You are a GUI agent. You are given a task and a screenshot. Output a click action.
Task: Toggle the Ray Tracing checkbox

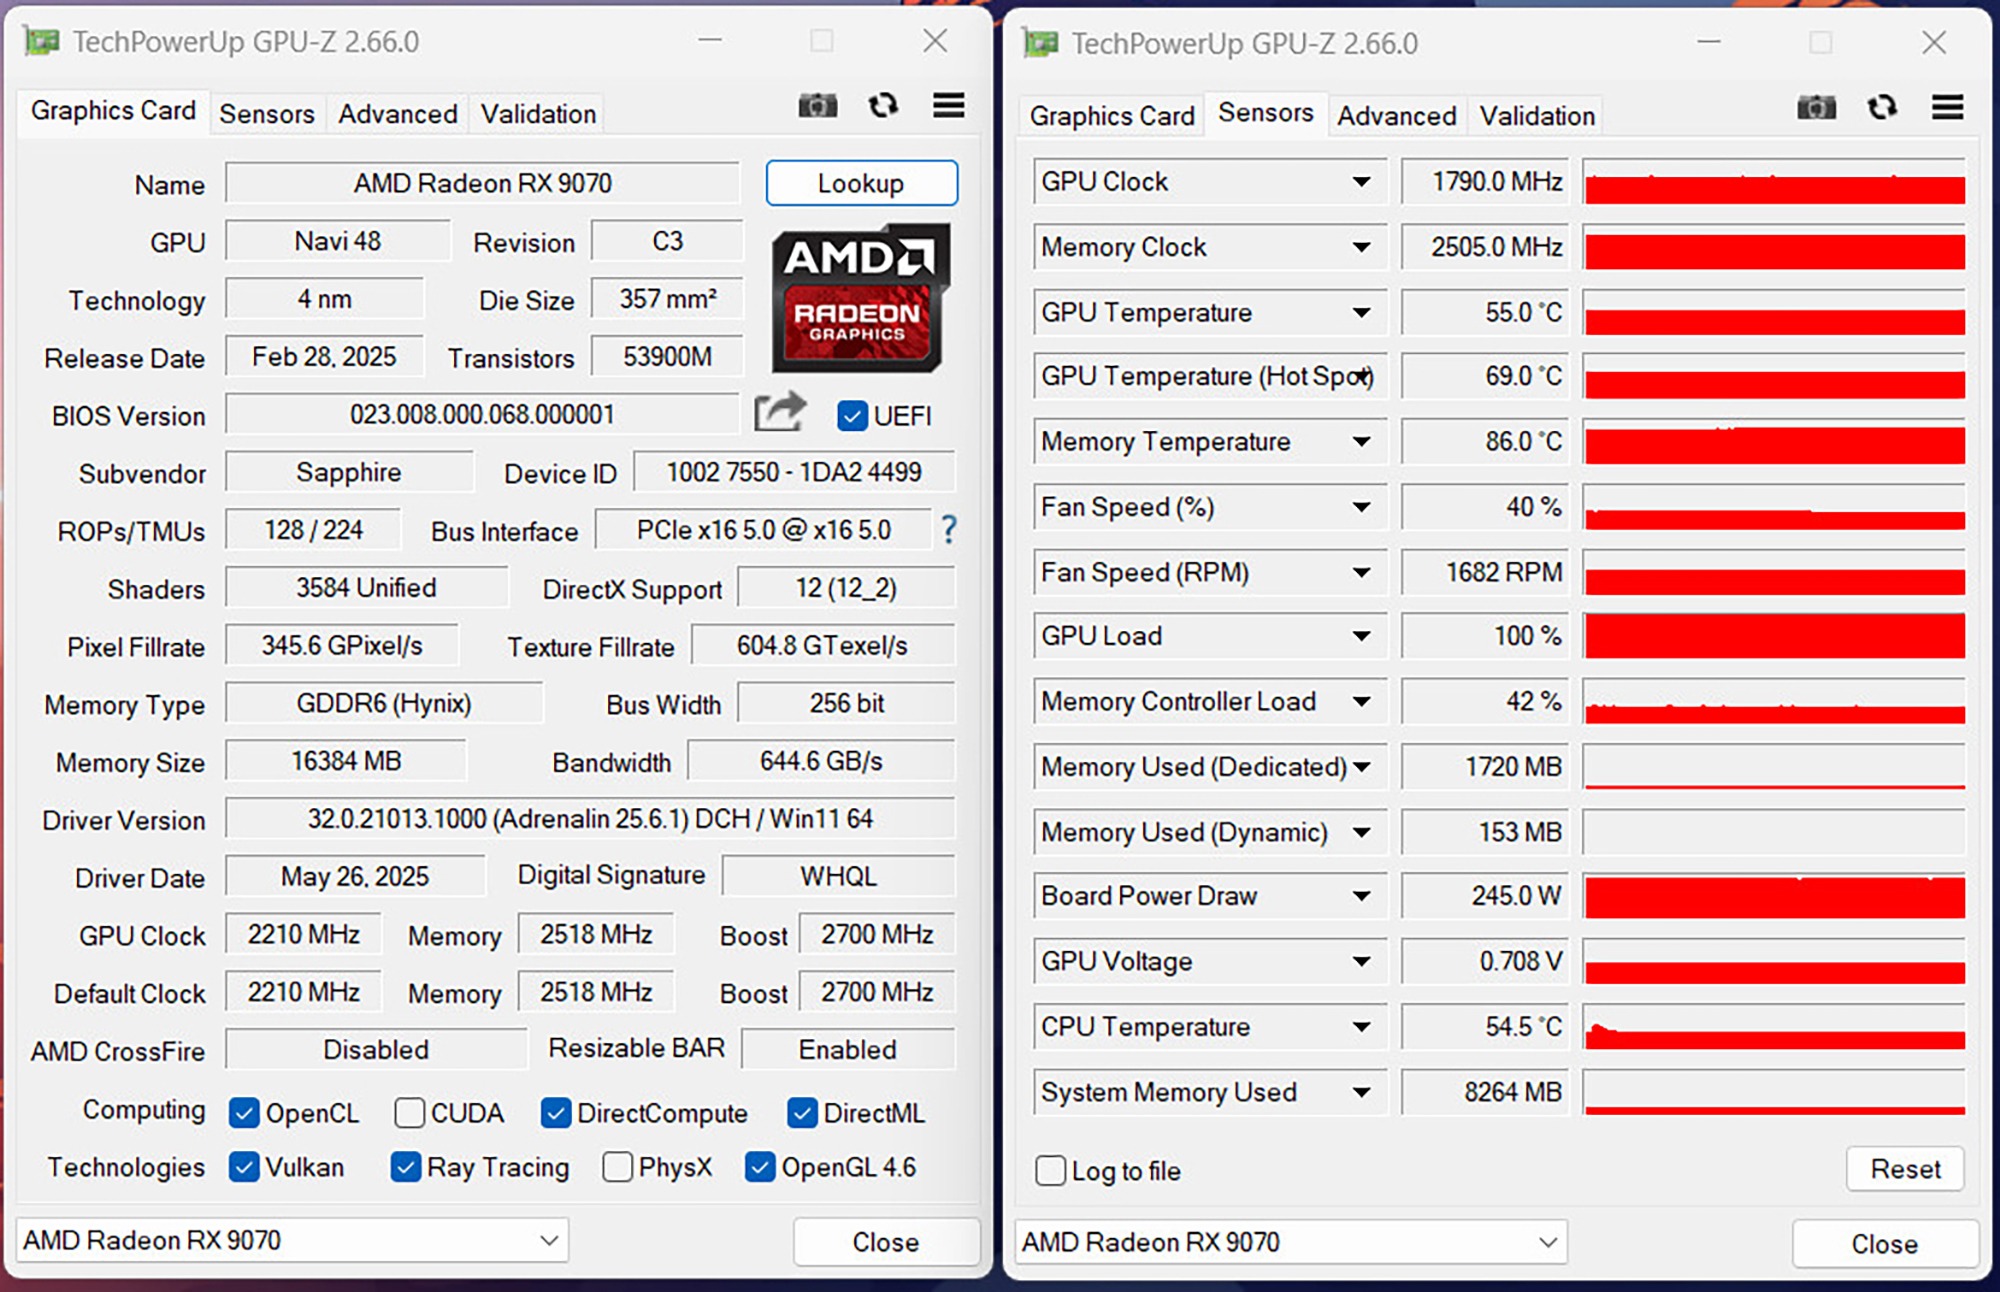coord(405,1167)
